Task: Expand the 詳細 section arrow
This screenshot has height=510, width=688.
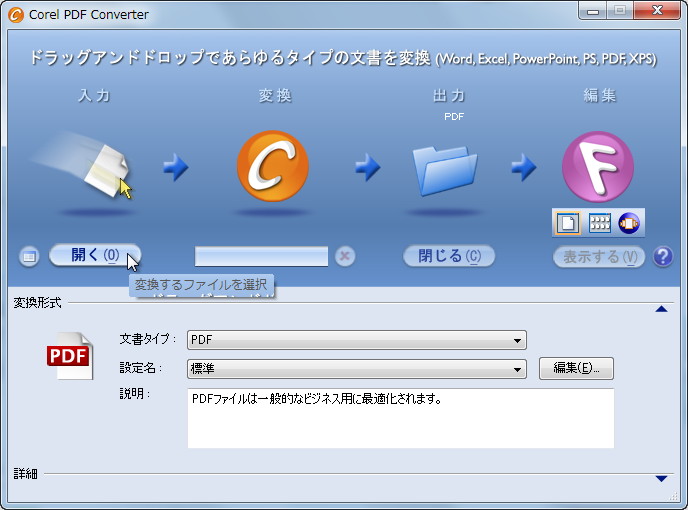Action: point(661,478)
